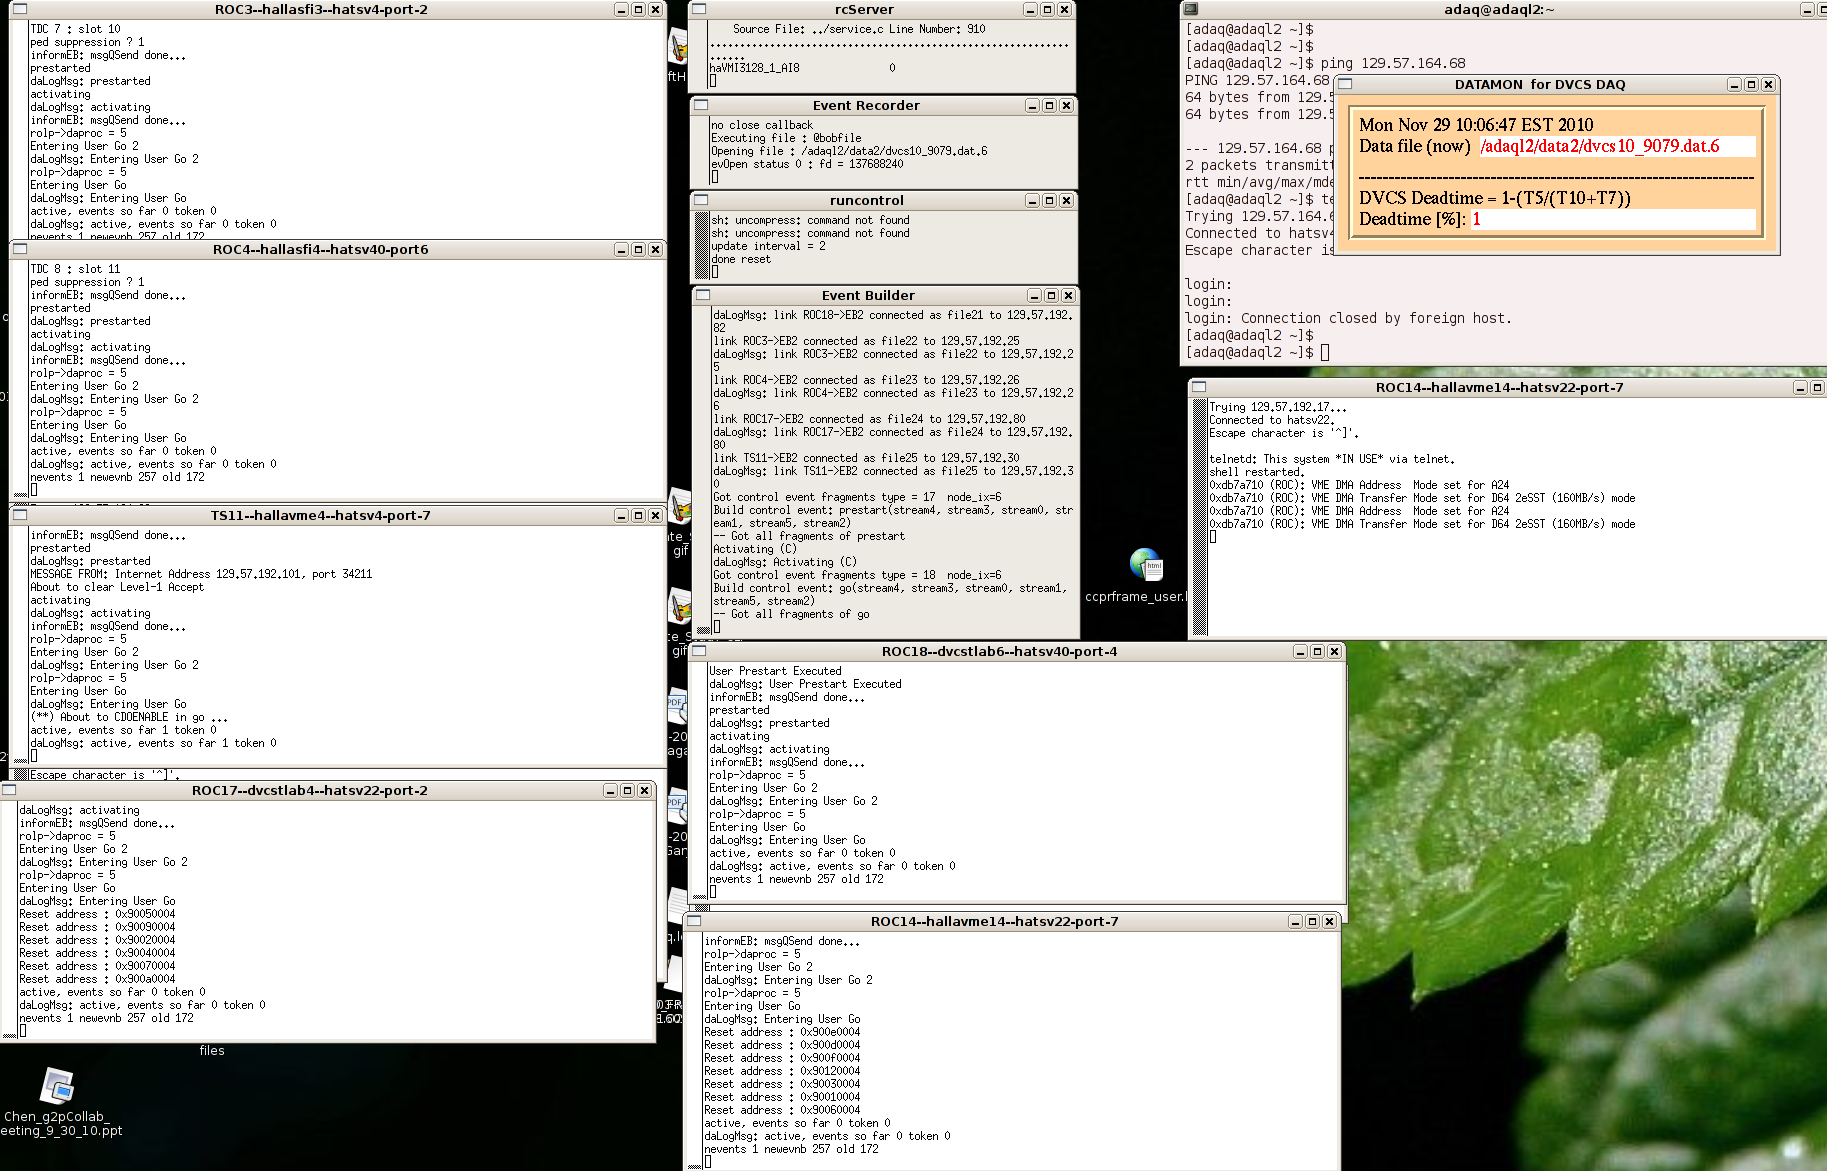1827x1171 pixels.
Task: Click 'telnetd: This system *IN USE* via telnet.' line
Action: pyautogui.click(x=1331, y=459)
